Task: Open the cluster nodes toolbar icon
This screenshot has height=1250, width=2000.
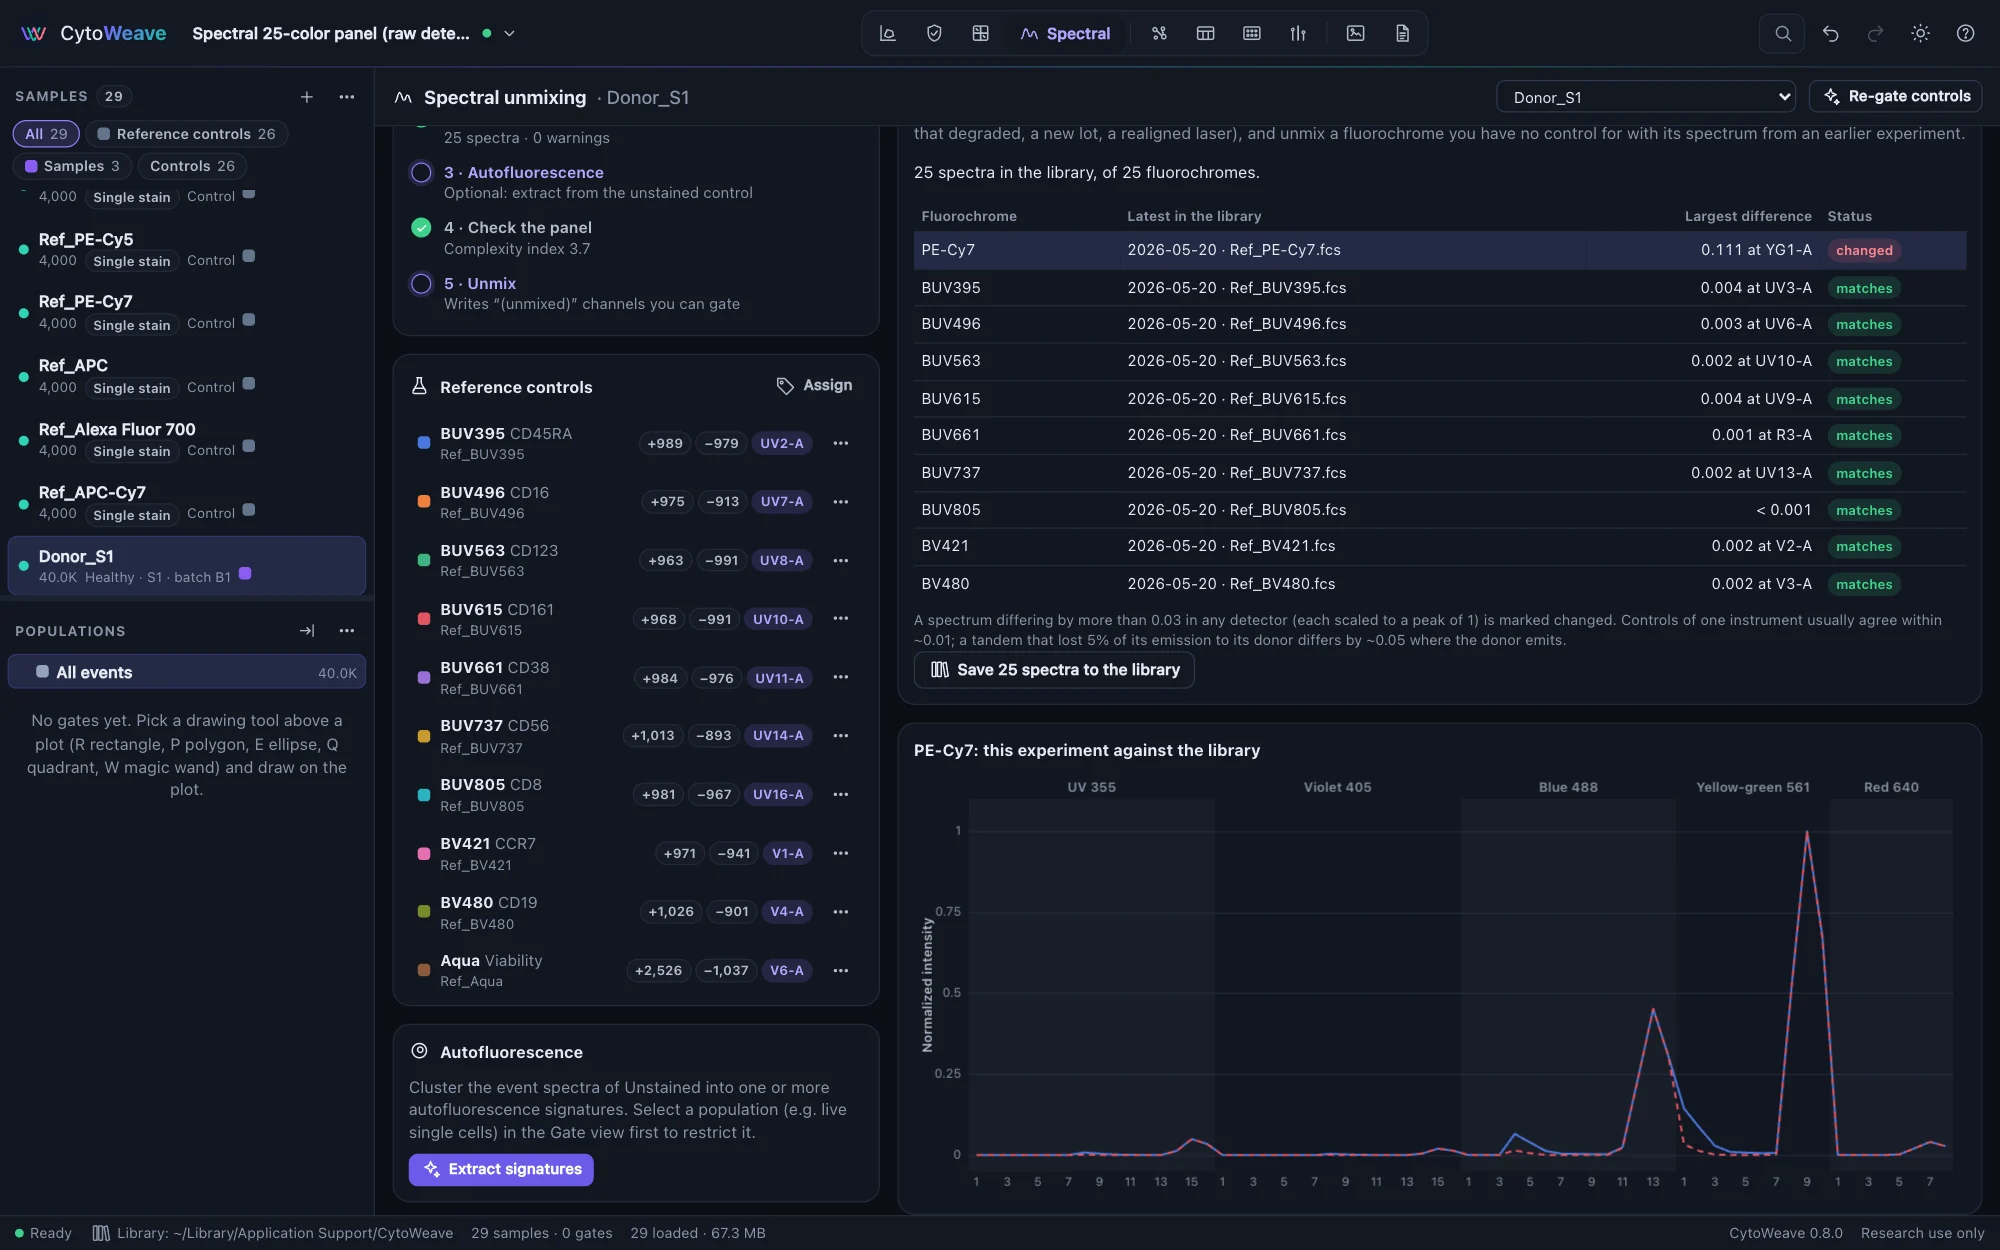Action: tap(1159, 34)
